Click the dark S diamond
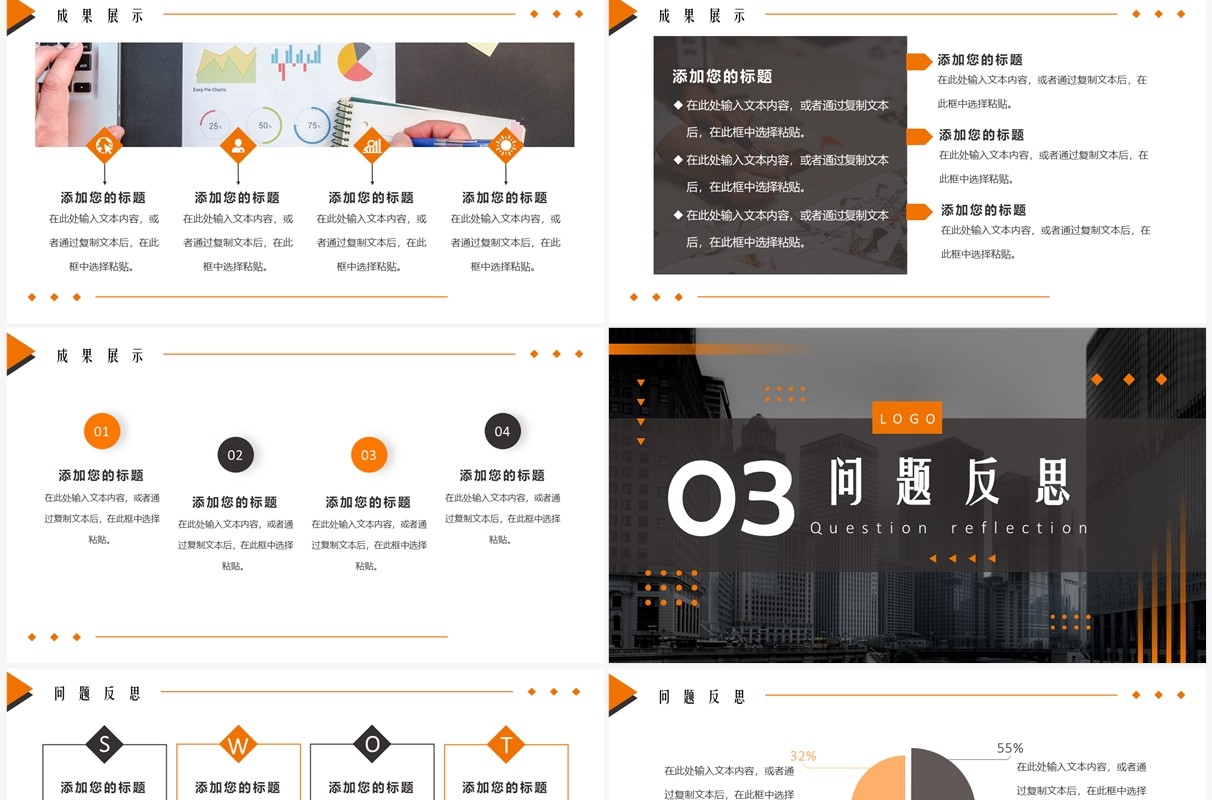The width and height of the screenshot is (1212, 800). click(104, 745)
